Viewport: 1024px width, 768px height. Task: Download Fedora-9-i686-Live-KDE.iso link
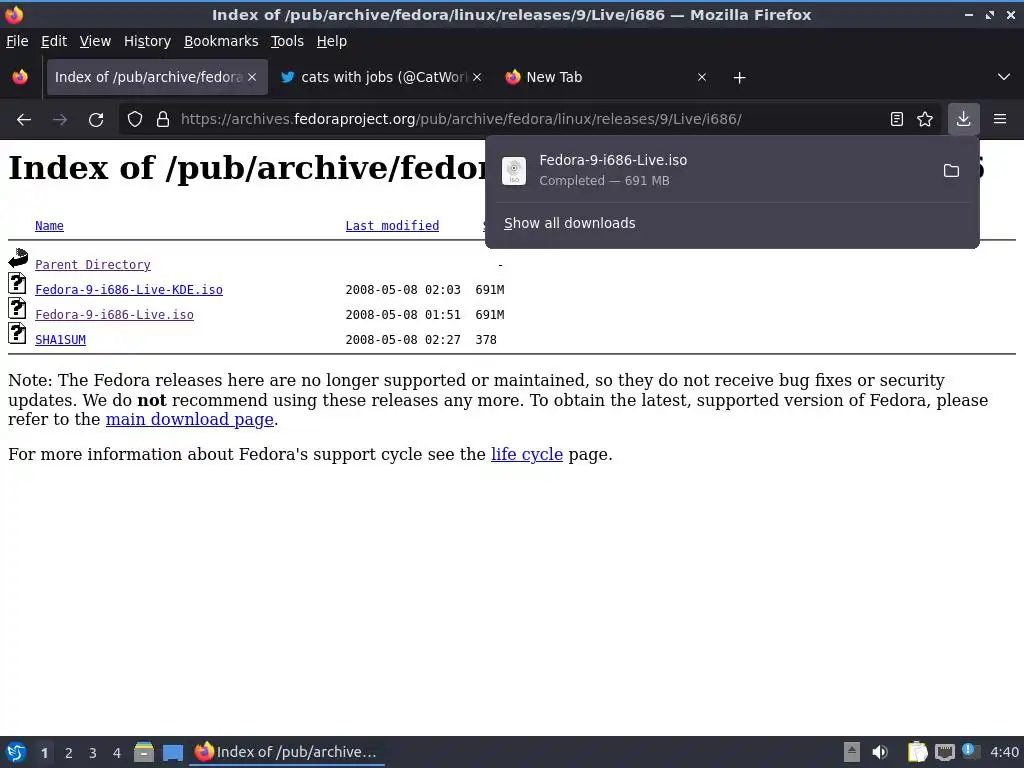point(129,289)
